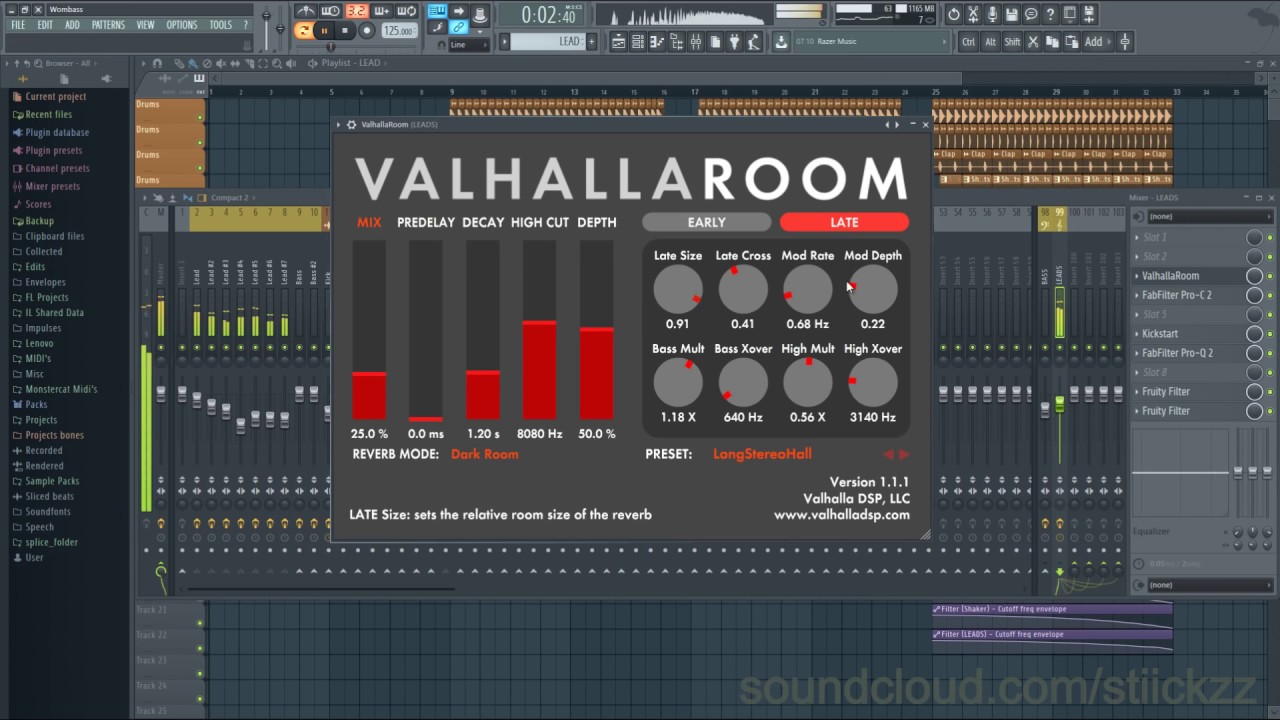Open the FILE menu

tap(18, 25)
